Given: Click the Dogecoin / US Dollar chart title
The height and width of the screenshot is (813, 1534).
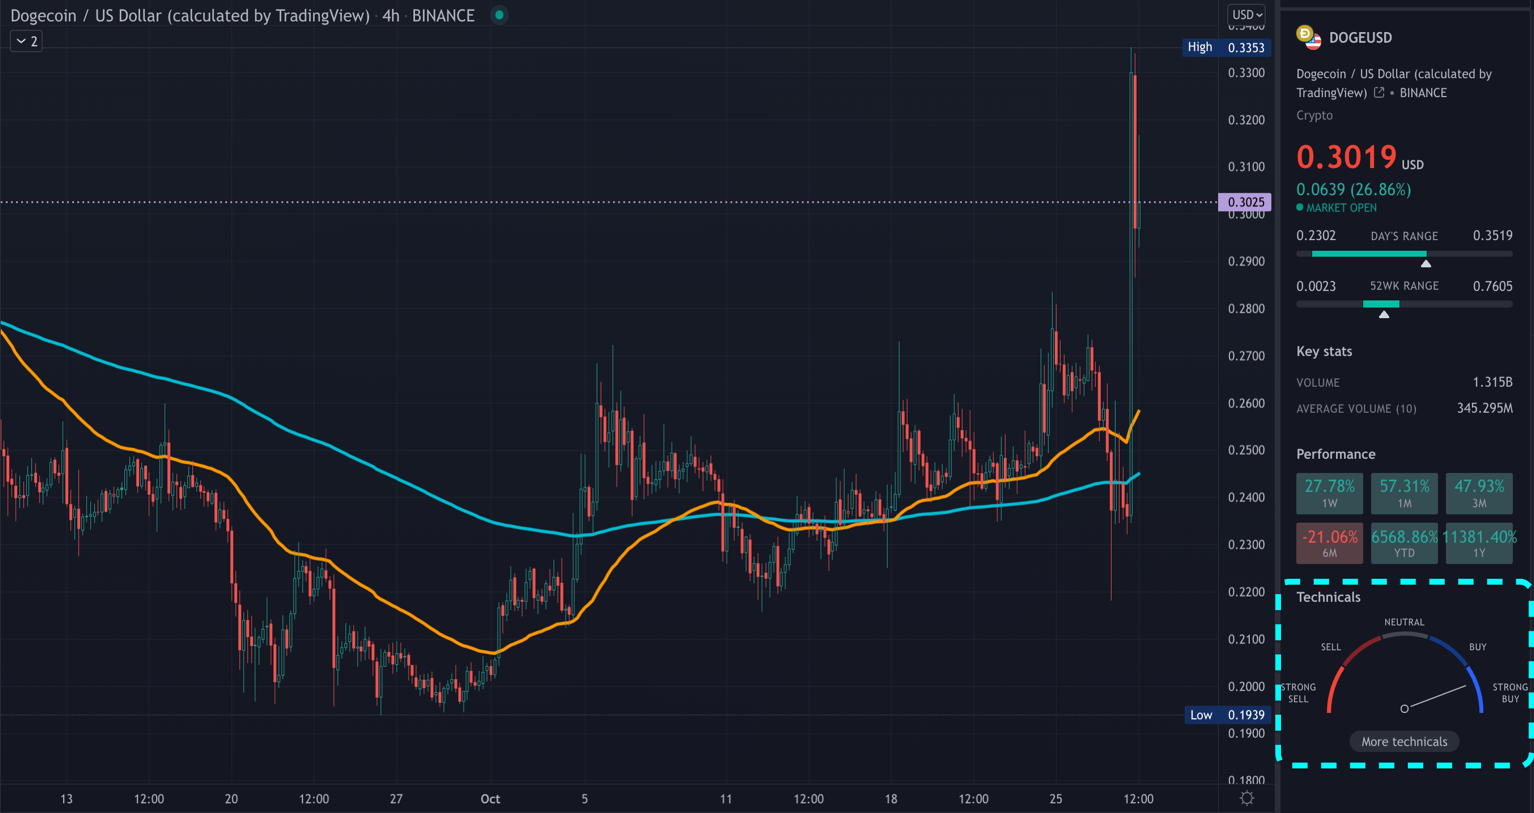Looking at the screenshot, I should tap(190, 16).
